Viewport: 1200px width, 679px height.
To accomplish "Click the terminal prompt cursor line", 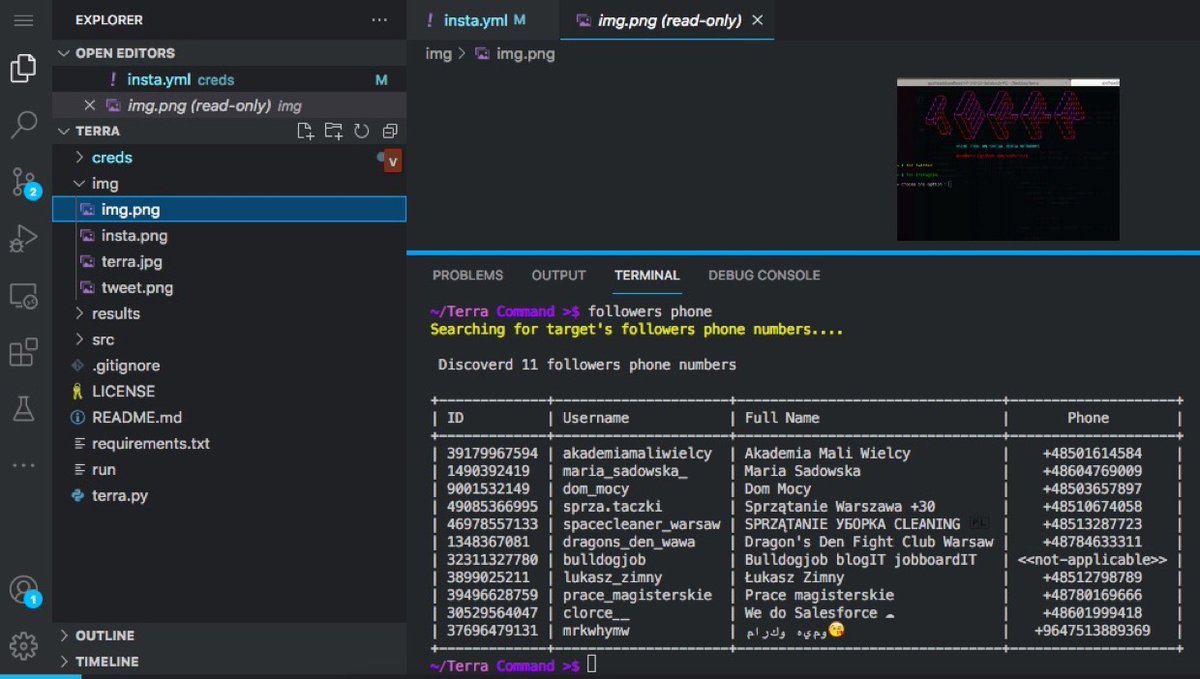I will [592, 665].
